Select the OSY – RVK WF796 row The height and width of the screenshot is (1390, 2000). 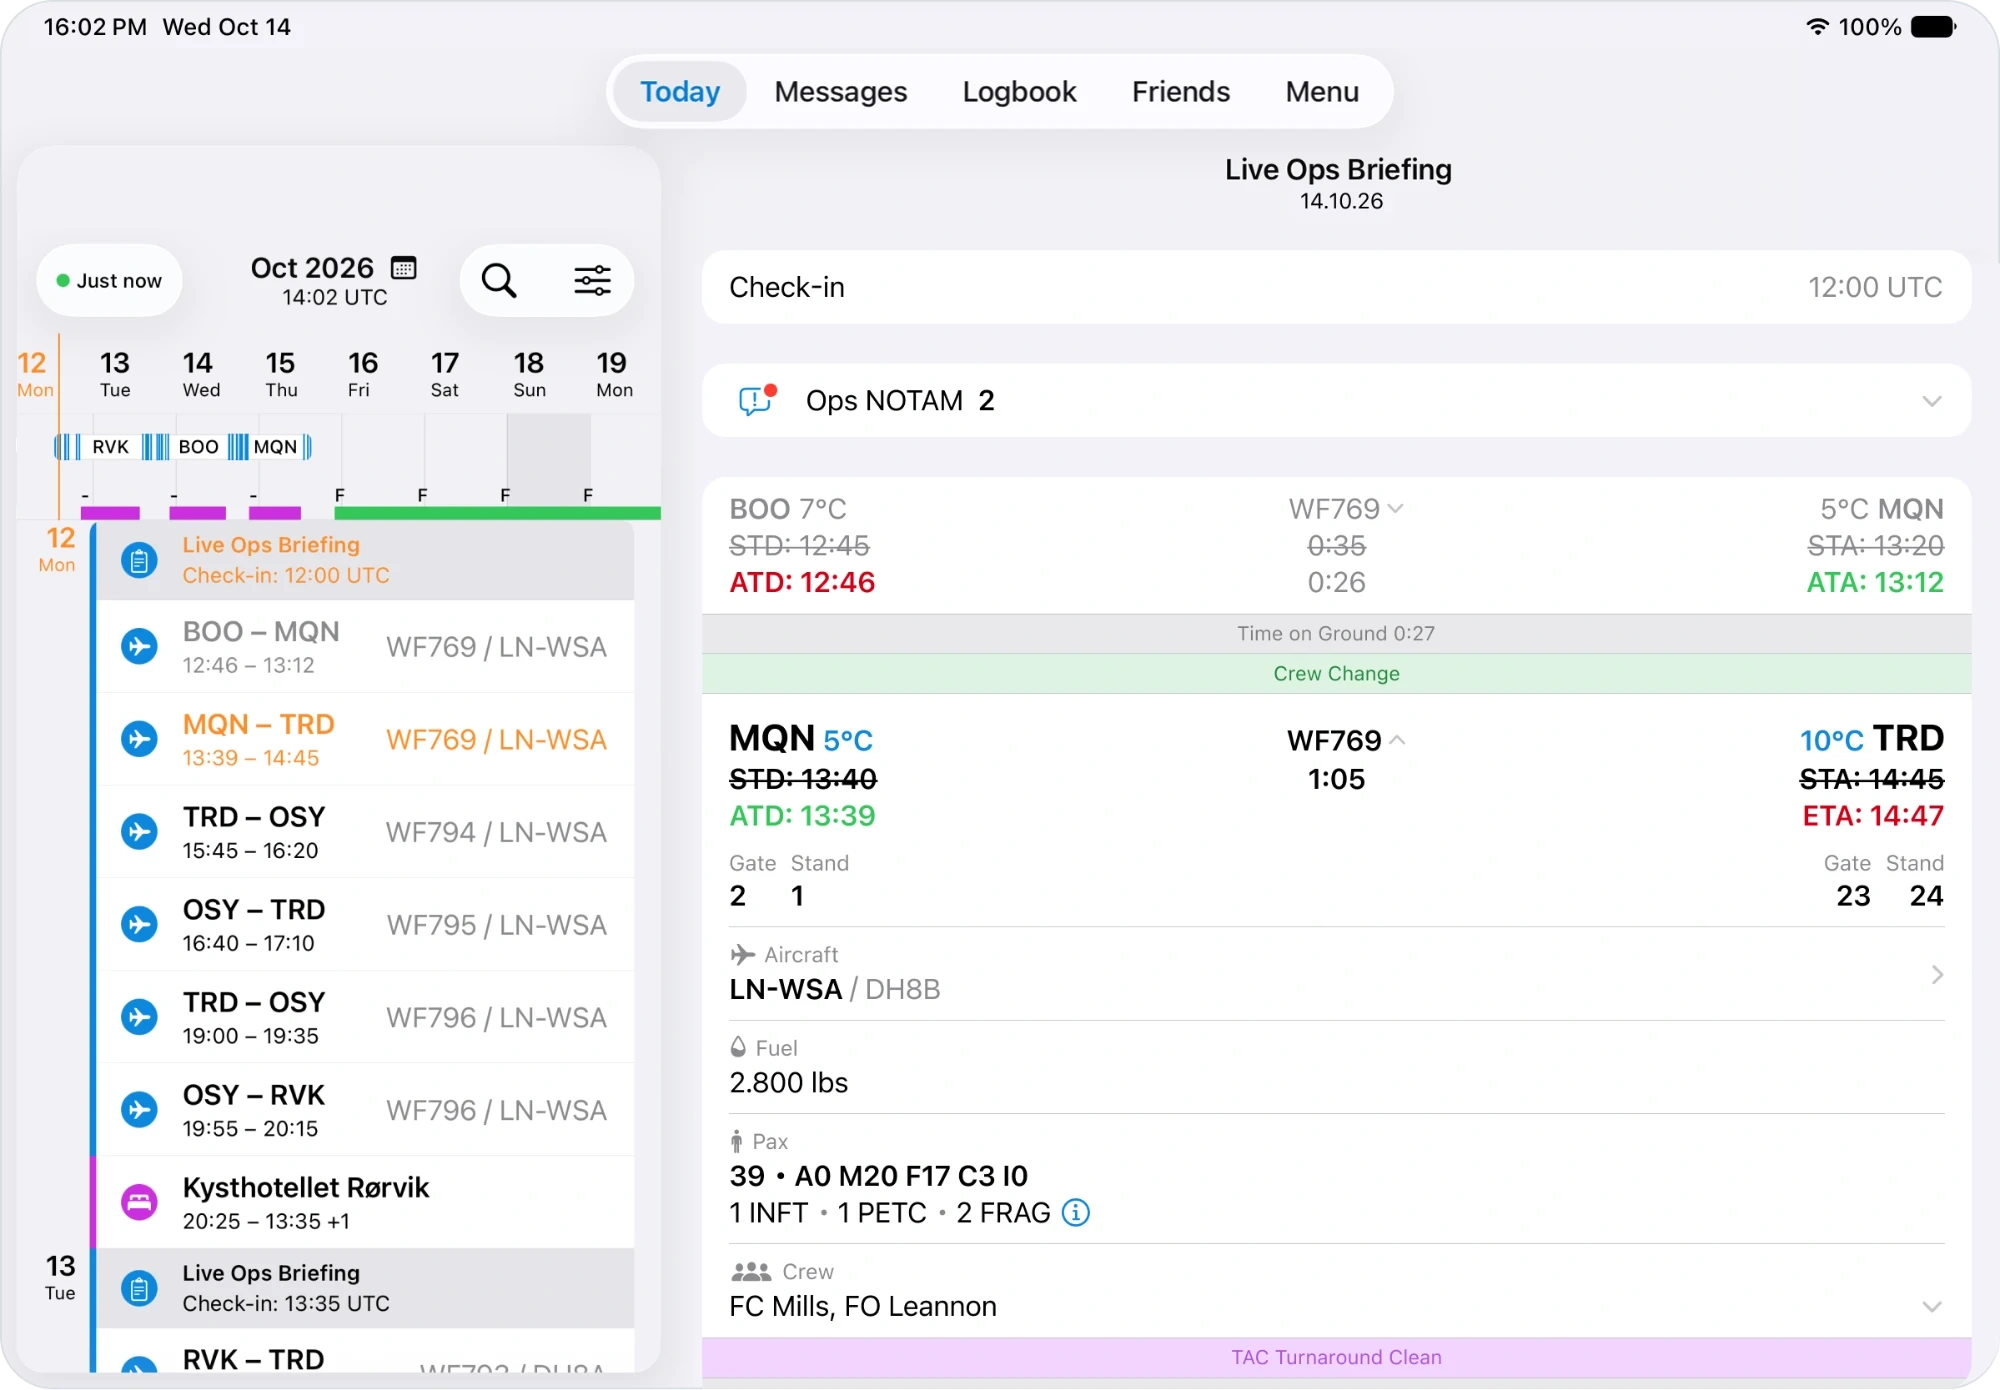(366, 1110)
